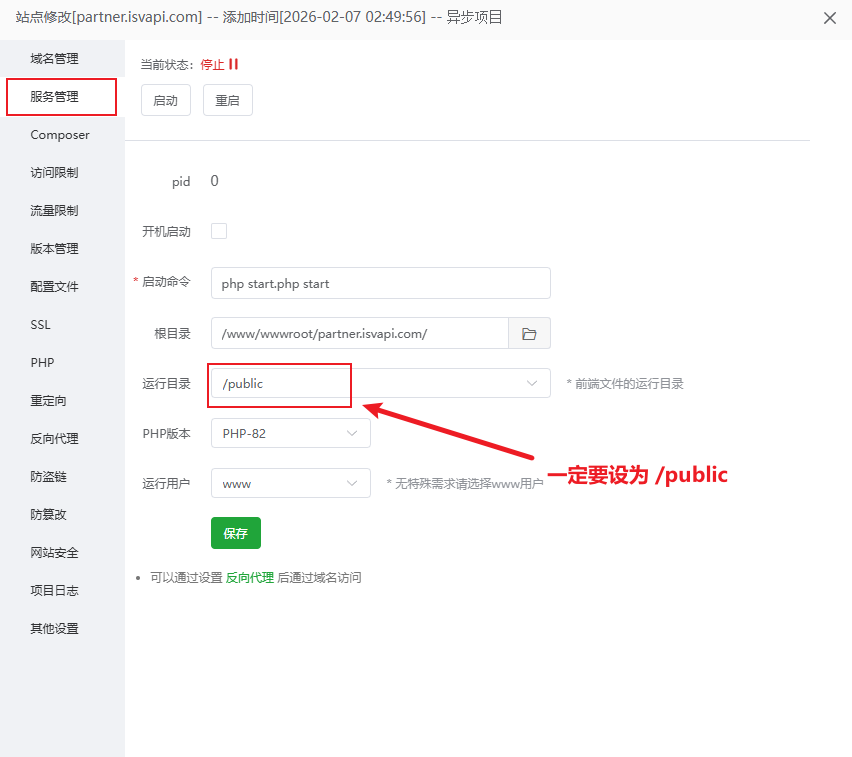The height and width of the screenshot is (757, 852).
Task: Open folder browser beside the 根目录 field
Action: pyautogui.click(x=530, y=332)
